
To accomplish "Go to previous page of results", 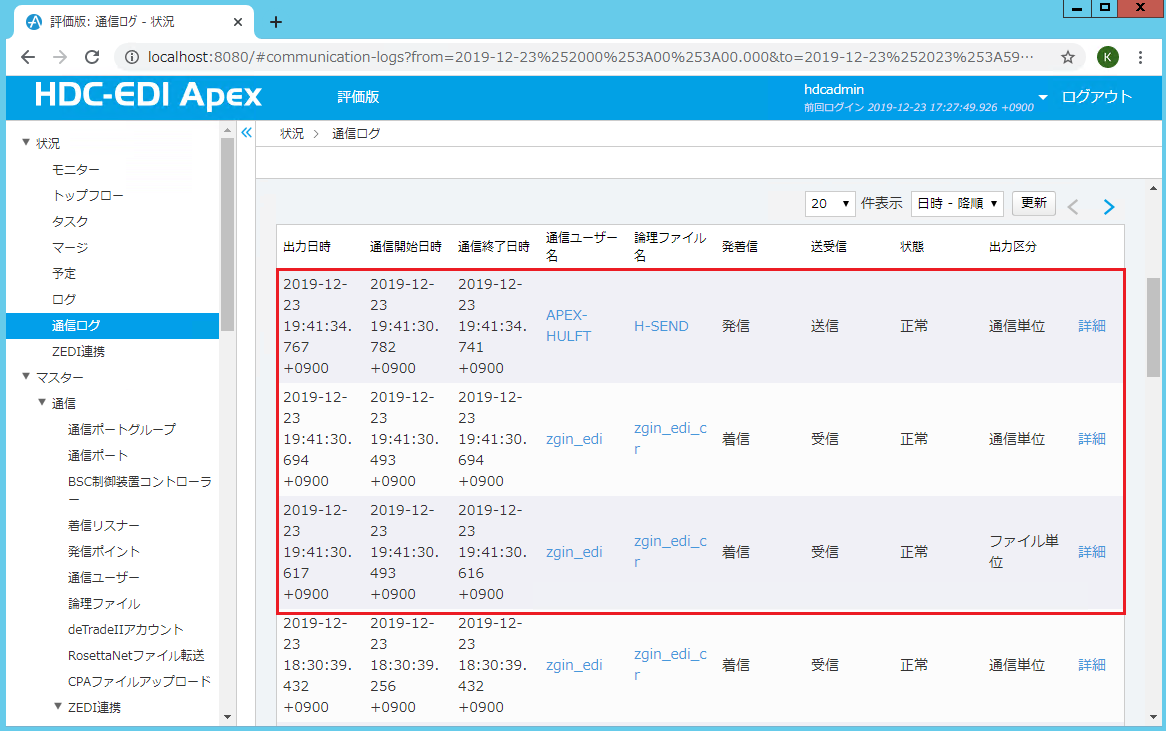I will 1073,207.
